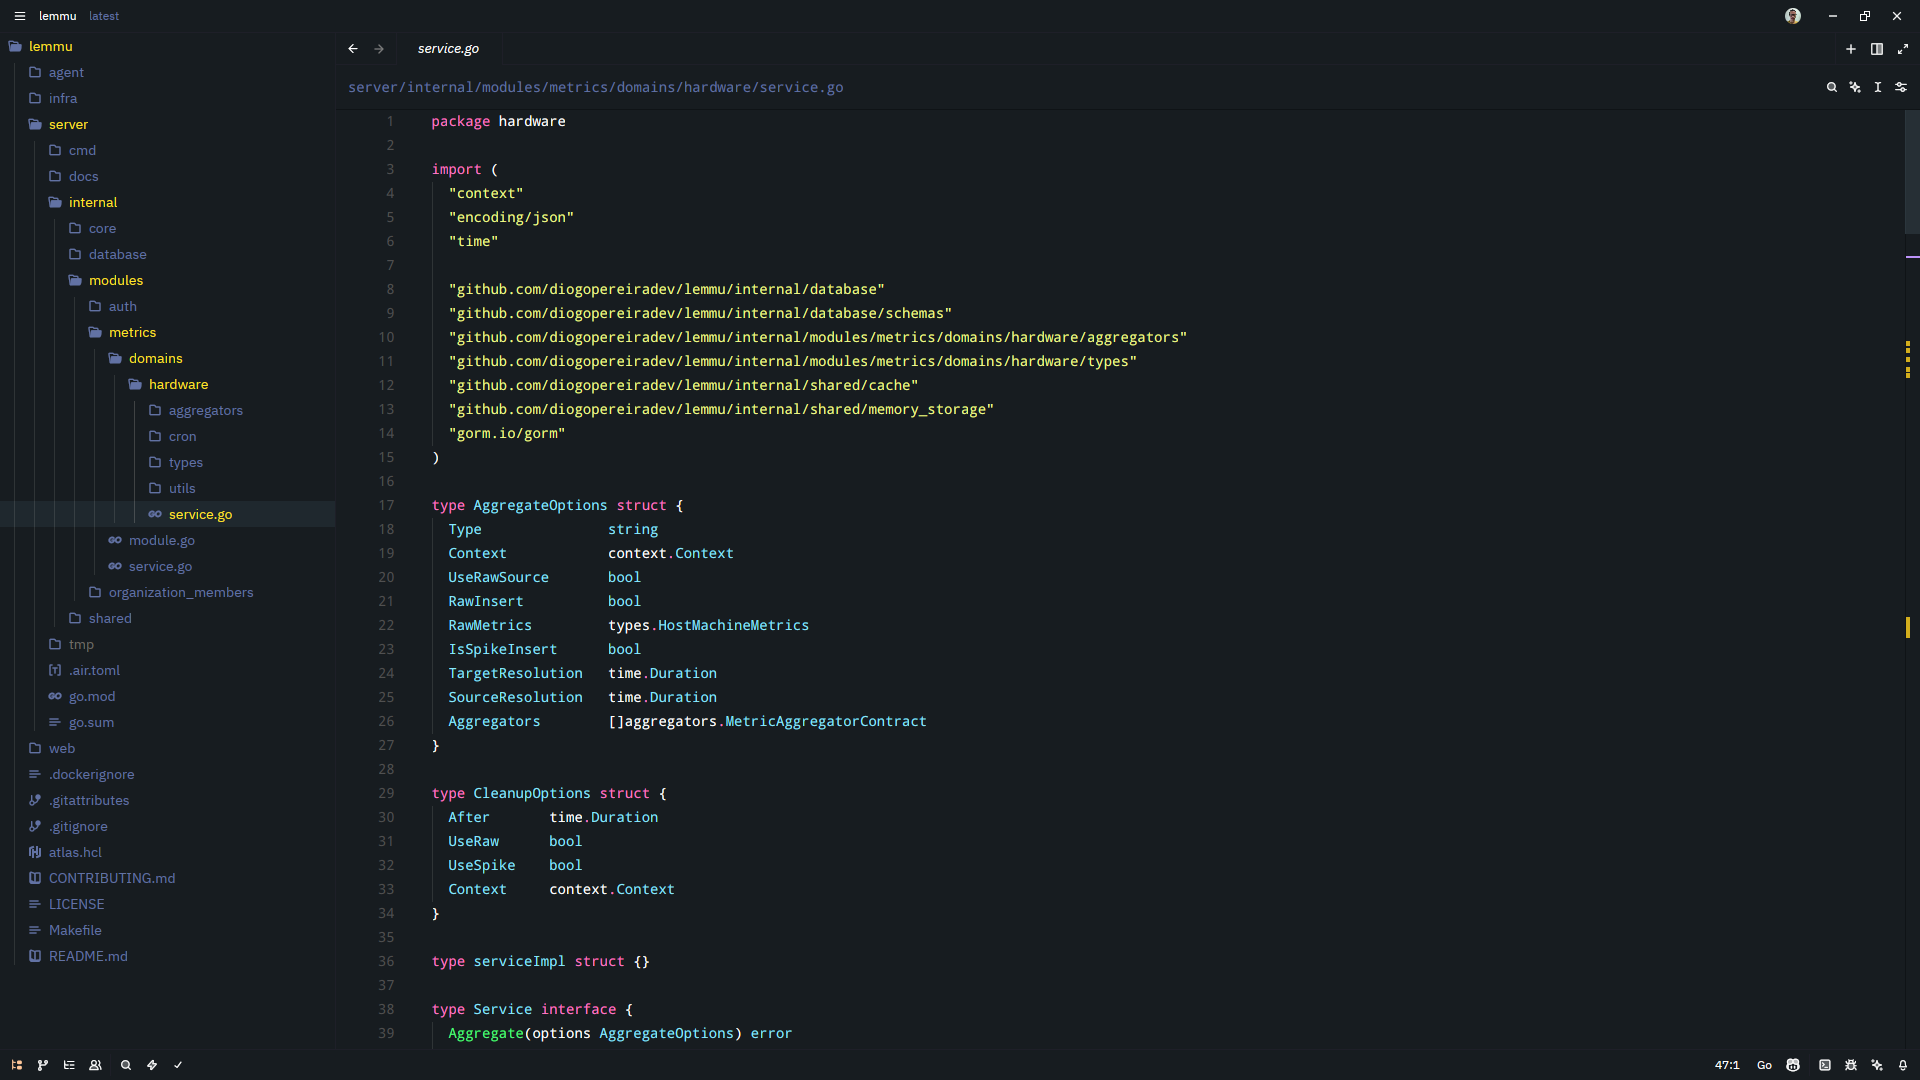Image resolution: width=1920 pixels, height=1080 pixels.
Task: Toggle the project panel in status bar
Action: point(17,1065)
